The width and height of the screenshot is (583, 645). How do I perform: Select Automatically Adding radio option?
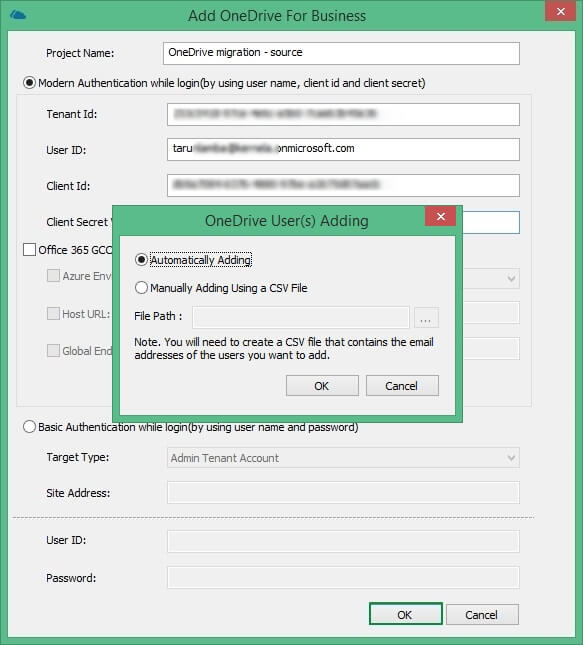(193, 260)
